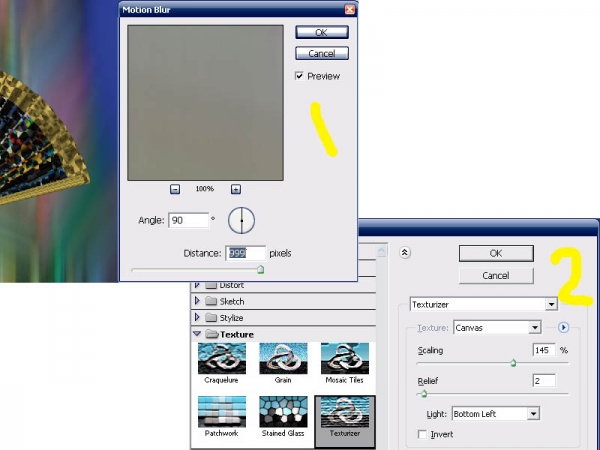The image size is (600, 450).
Task: Click the Relief slider handle
Action: 424,393
